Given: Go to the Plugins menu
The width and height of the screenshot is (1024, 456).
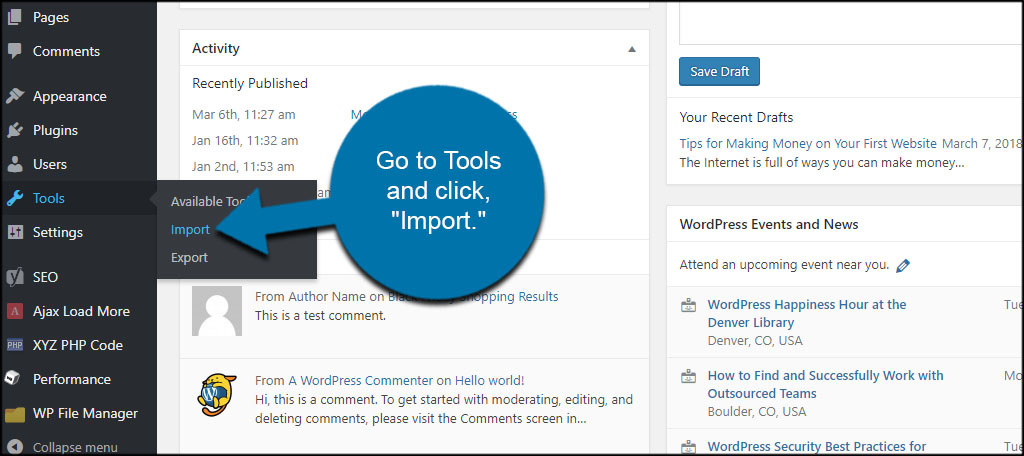Looking at the screenshot, I should (56, 130).
